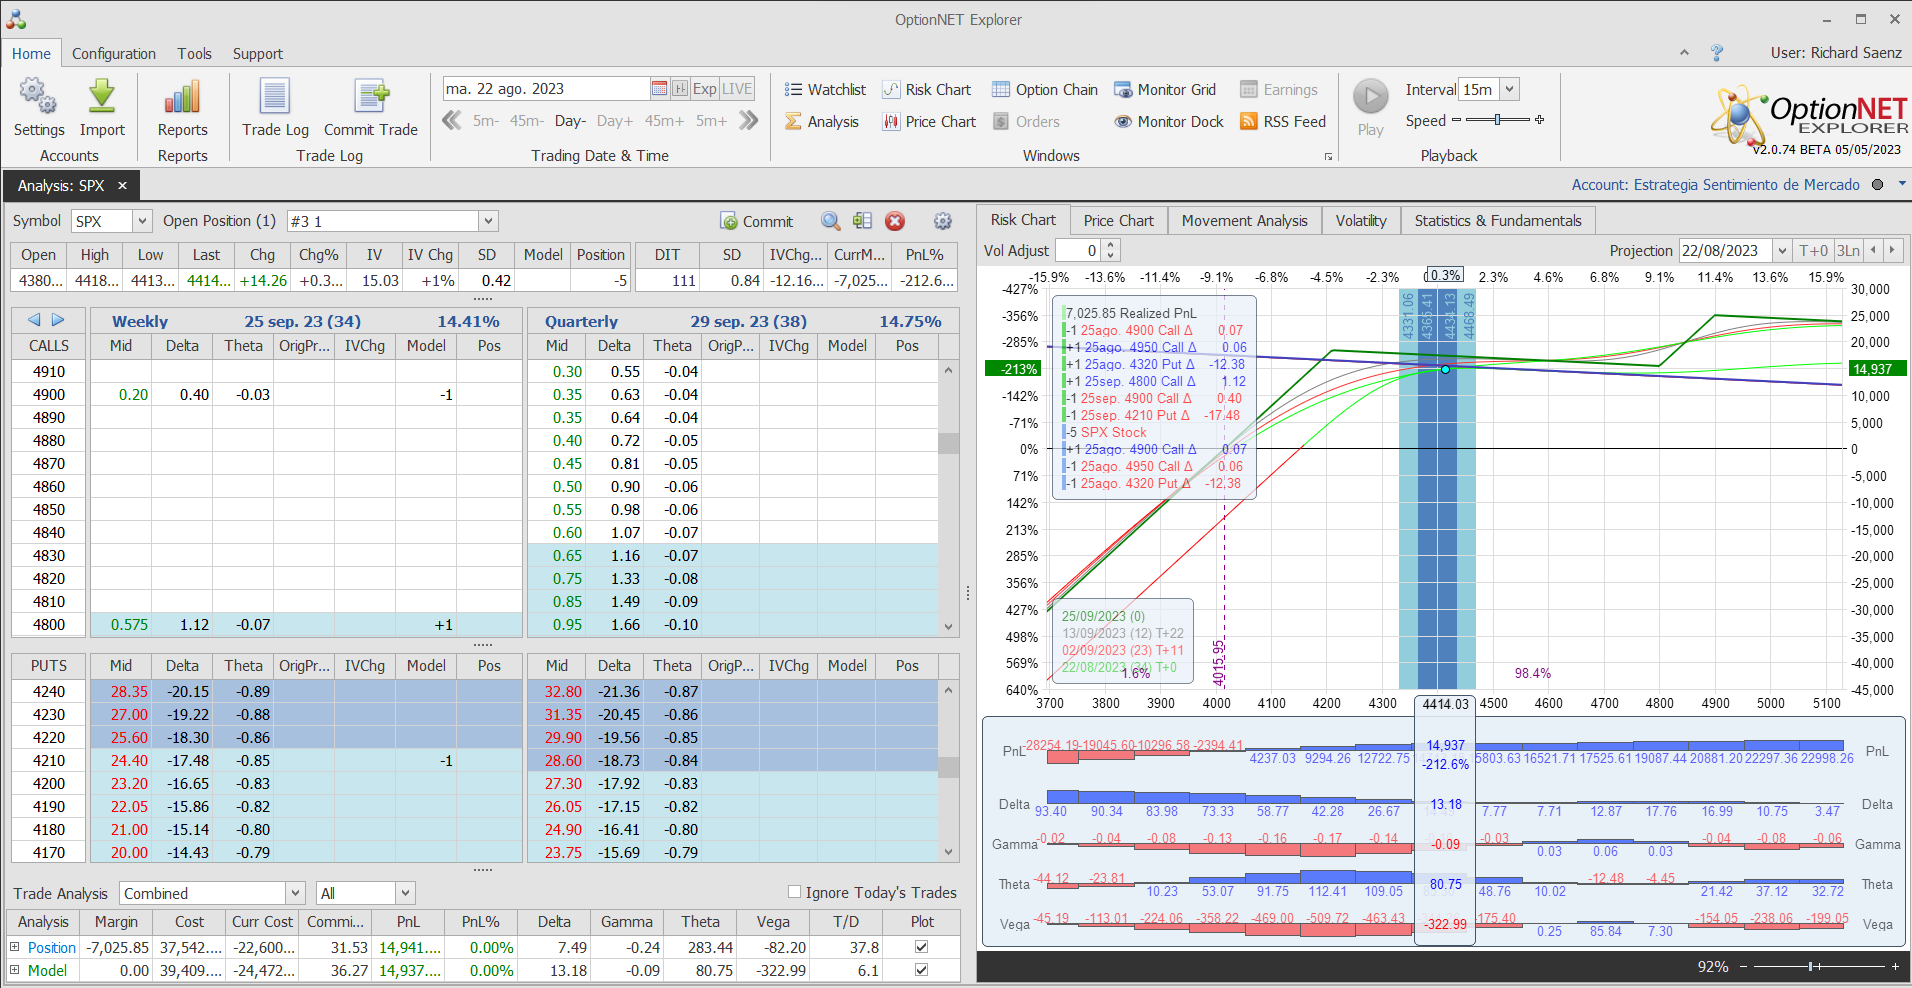Open Reports bar chart icon
This screenshot has width=1912, height=988.
point(182,98)
